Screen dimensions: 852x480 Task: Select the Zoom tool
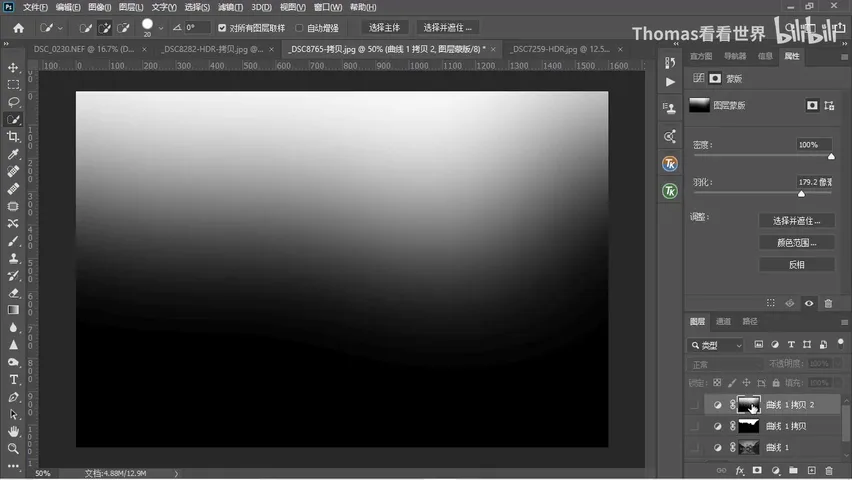pos(13,448)
